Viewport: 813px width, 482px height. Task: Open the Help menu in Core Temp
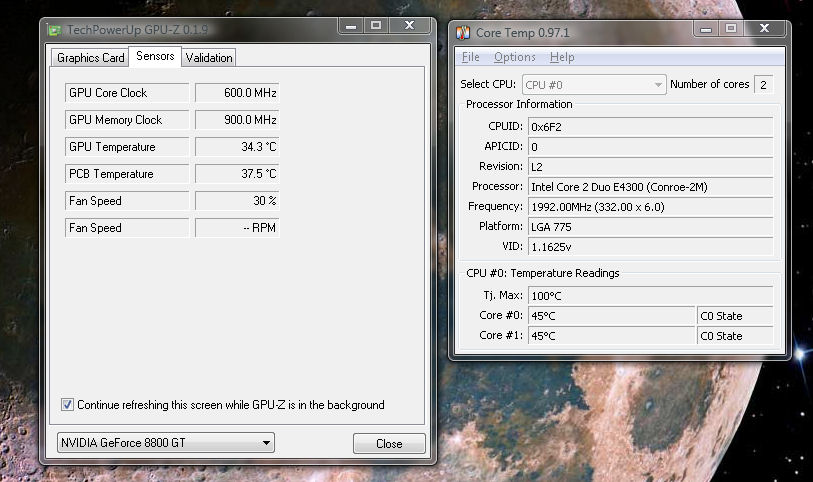562,57
